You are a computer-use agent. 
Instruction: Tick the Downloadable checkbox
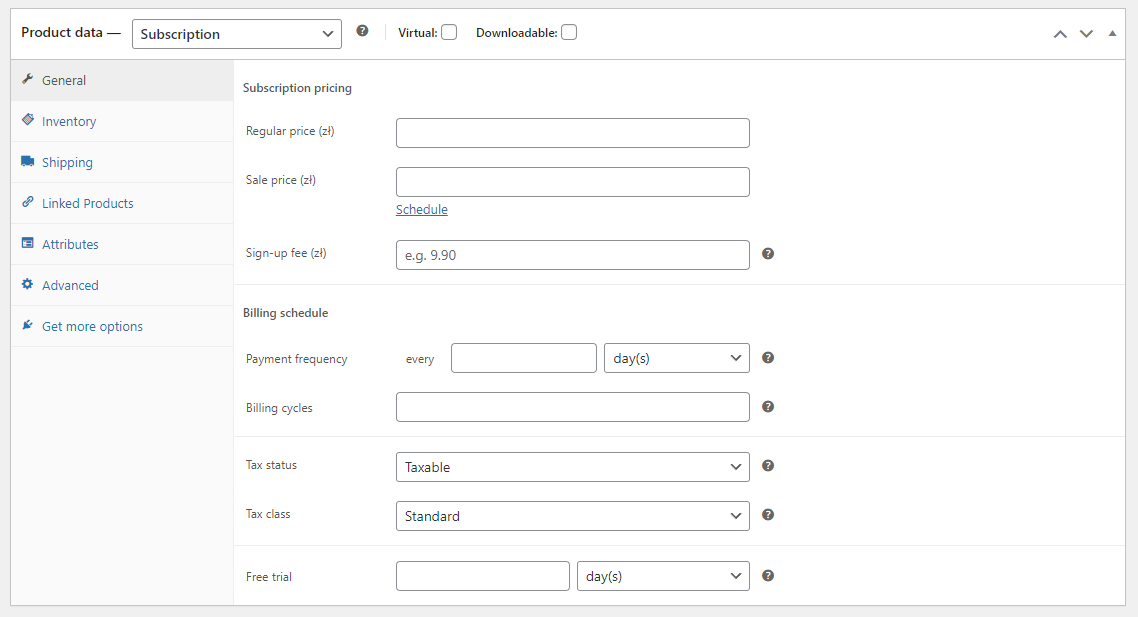click(x=569, y=33)
